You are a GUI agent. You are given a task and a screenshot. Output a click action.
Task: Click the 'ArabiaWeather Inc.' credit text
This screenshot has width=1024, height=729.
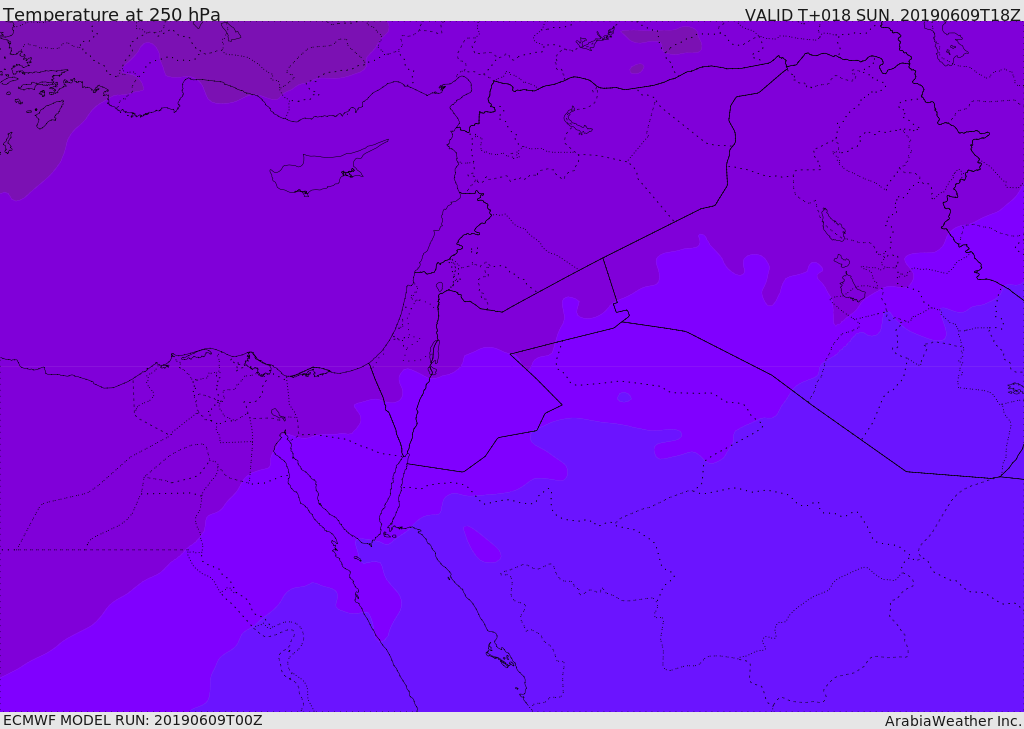[953, 721]
